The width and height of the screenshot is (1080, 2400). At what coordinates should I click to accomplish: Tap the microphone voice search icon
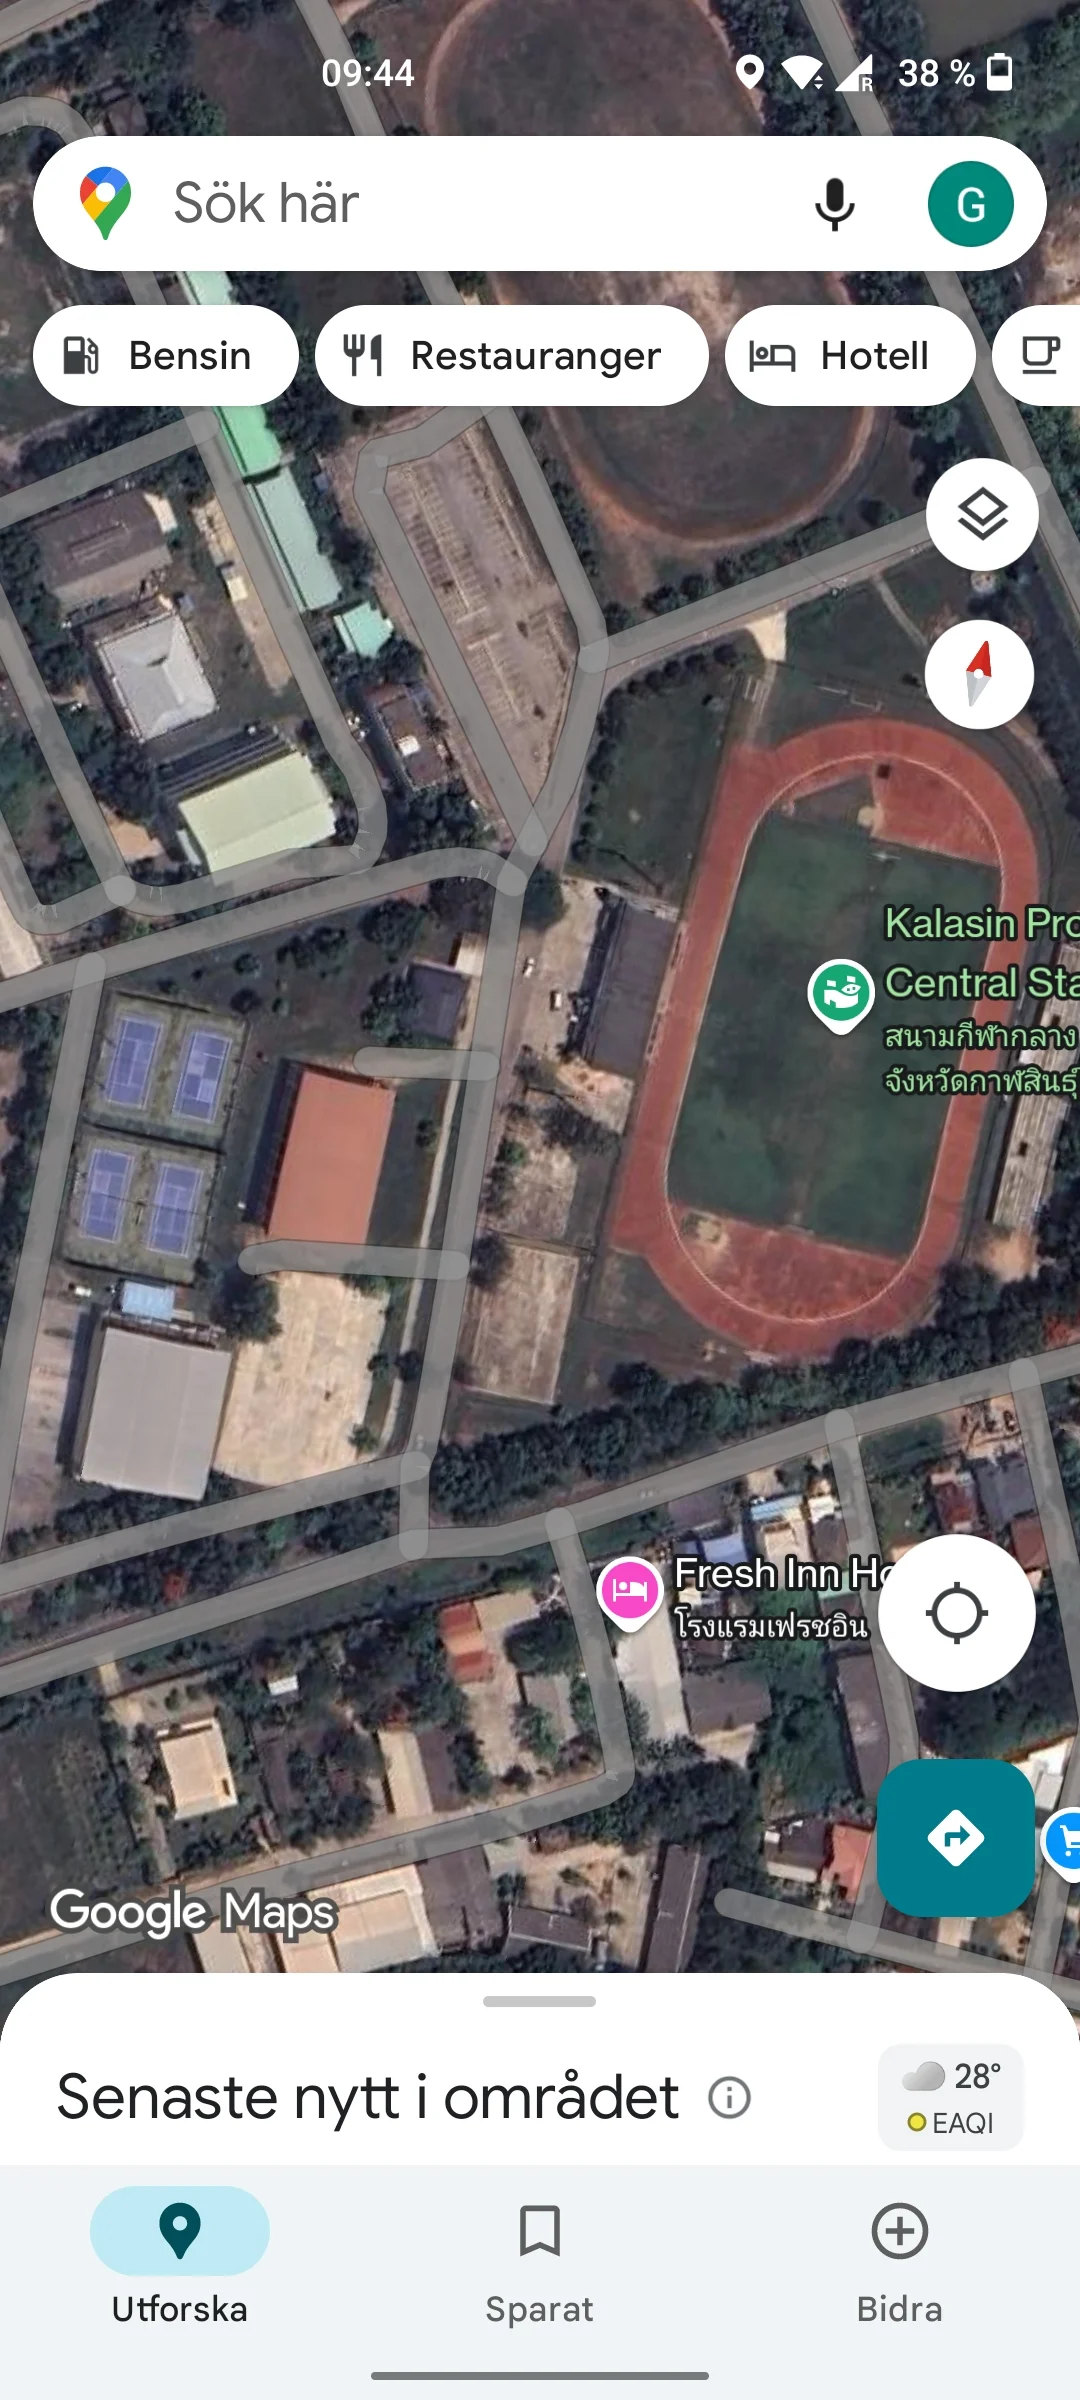[x=834, y=204]
